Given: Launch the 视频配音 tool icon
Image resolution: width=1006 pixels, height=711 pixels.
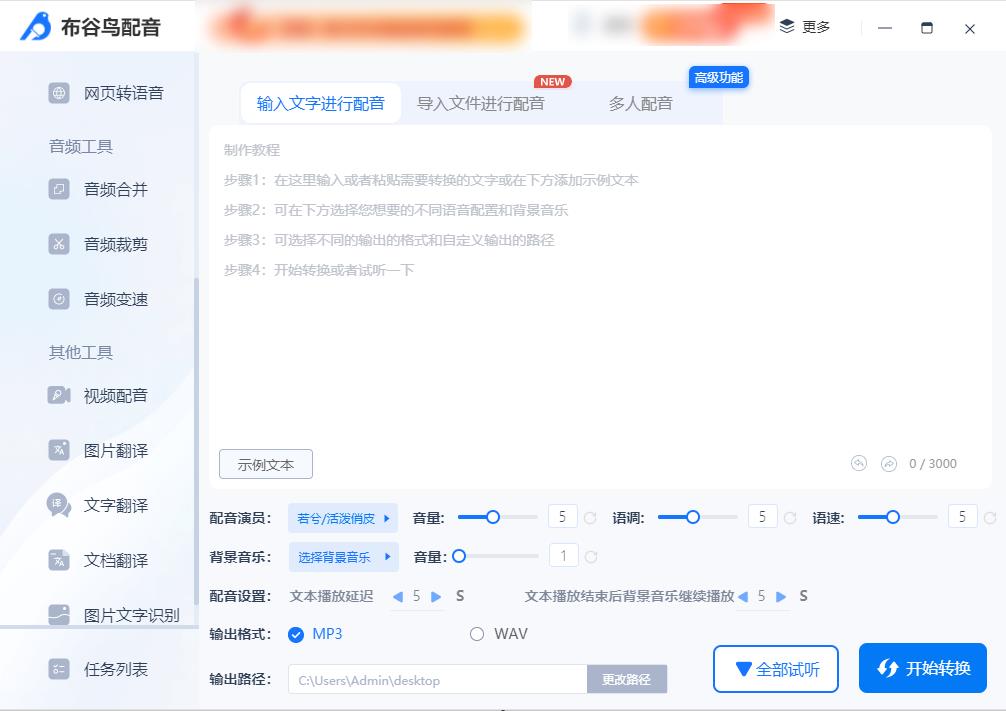Looking at the screenshot, I should click(x=59, y=395).
